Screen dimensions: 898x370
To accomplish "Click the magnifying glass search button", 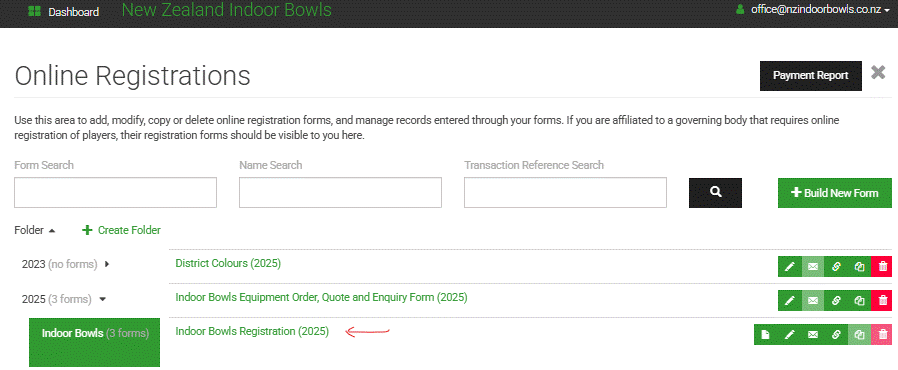I will click(715, 192).
